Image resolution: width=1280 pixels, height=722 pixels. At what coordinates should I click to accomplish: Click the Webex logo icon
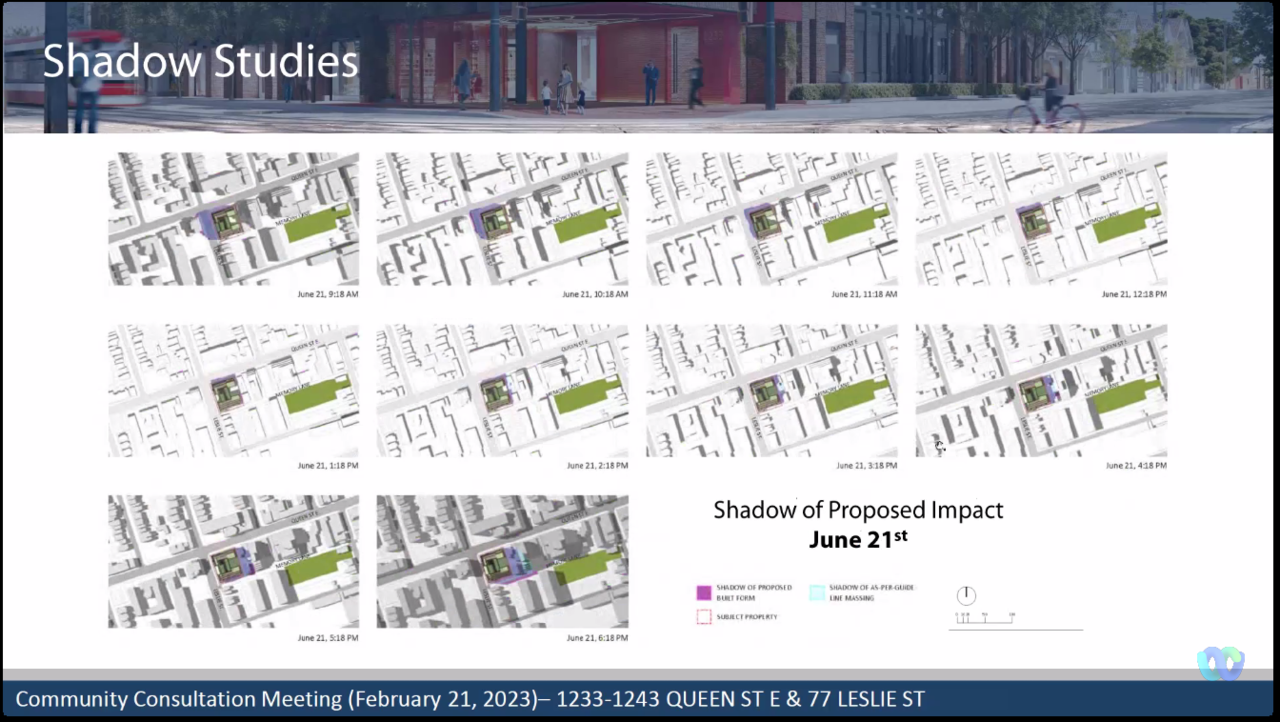(1220, 663)
